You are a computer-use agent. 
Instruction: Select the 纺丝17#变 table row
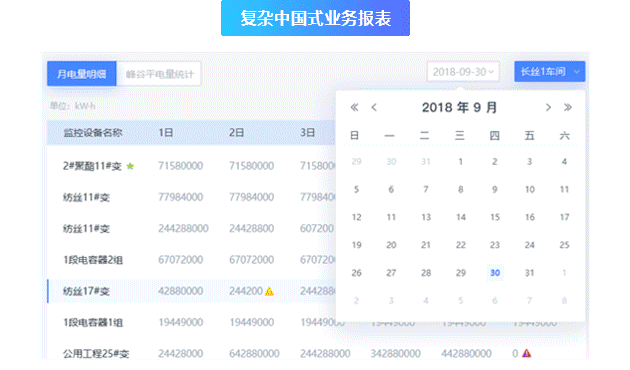click(191, 291)
